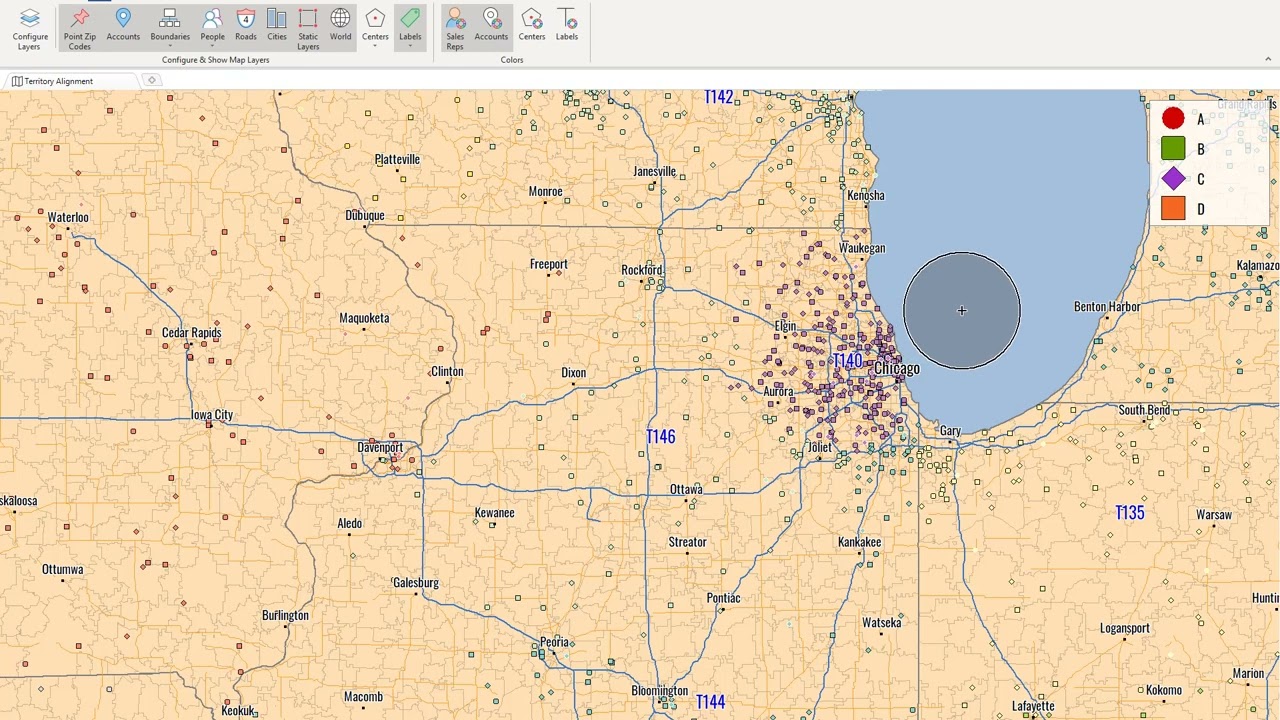Collapse the ribbon with the chevron
This screenshot has width=1280, height=720.
(1267, 60)
